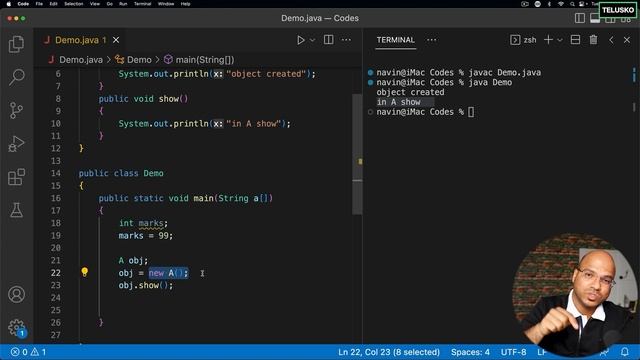This screenshot has width=640, height=360.
Task: Open the Apple menu
Action: tap(9, 4)
